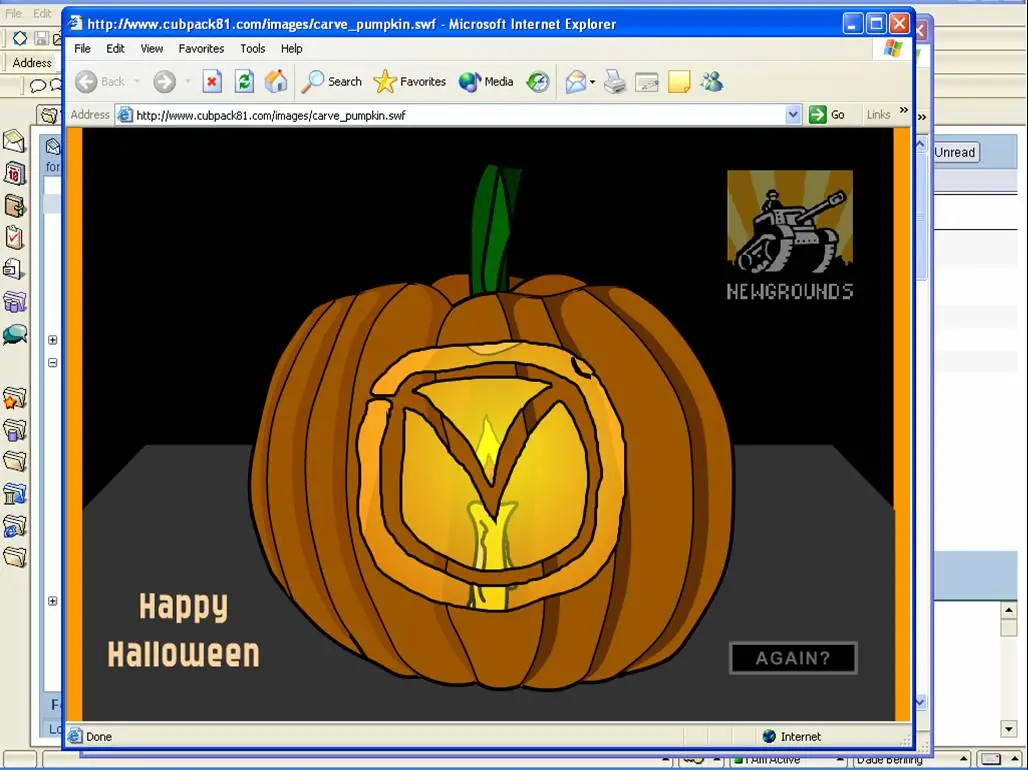Open the Address bar dropdown arrow

pos(793,114)
